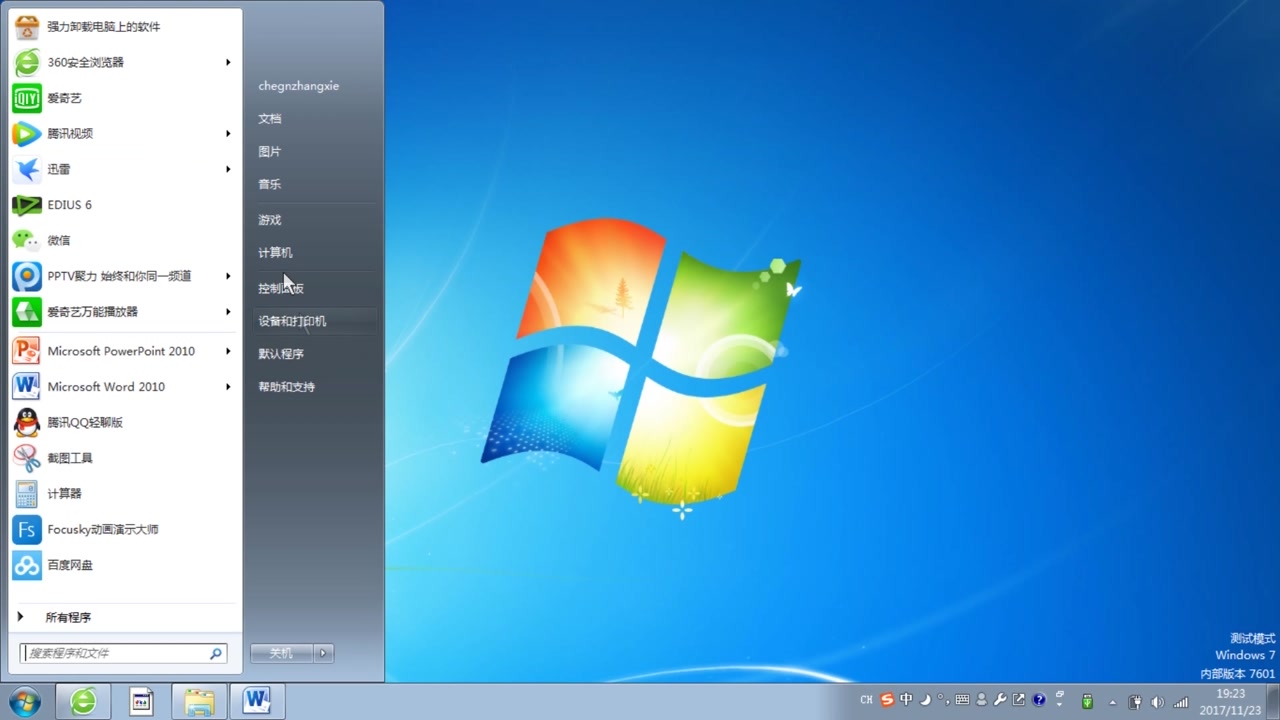The height and width of the screenshot is (720, 1280).
Task: Expand 腾讯视频 submenu arrow
Action: [228, 133]
